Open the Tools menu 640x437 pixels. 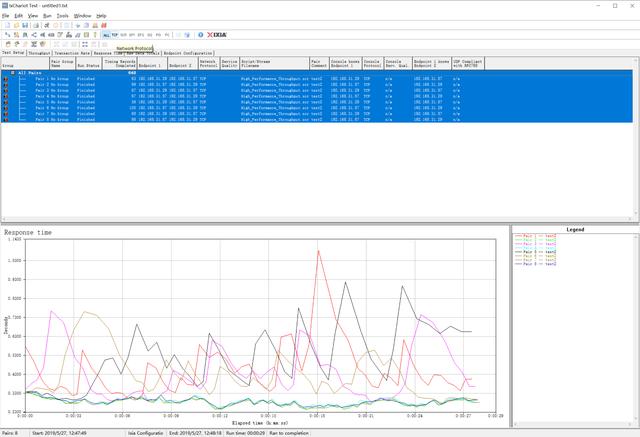click(62, 16)
